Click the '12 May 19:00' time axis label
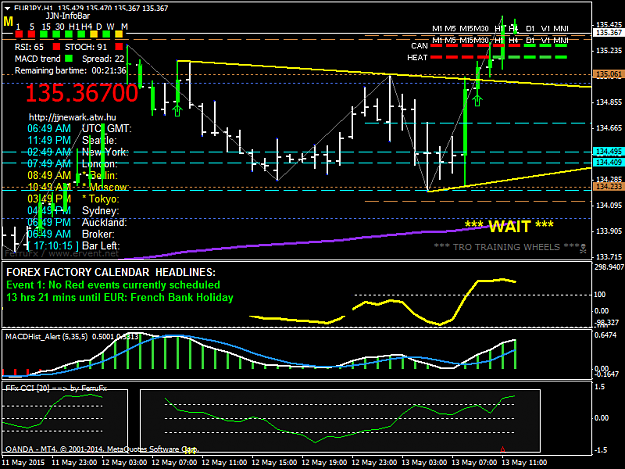 pos(324,463)
